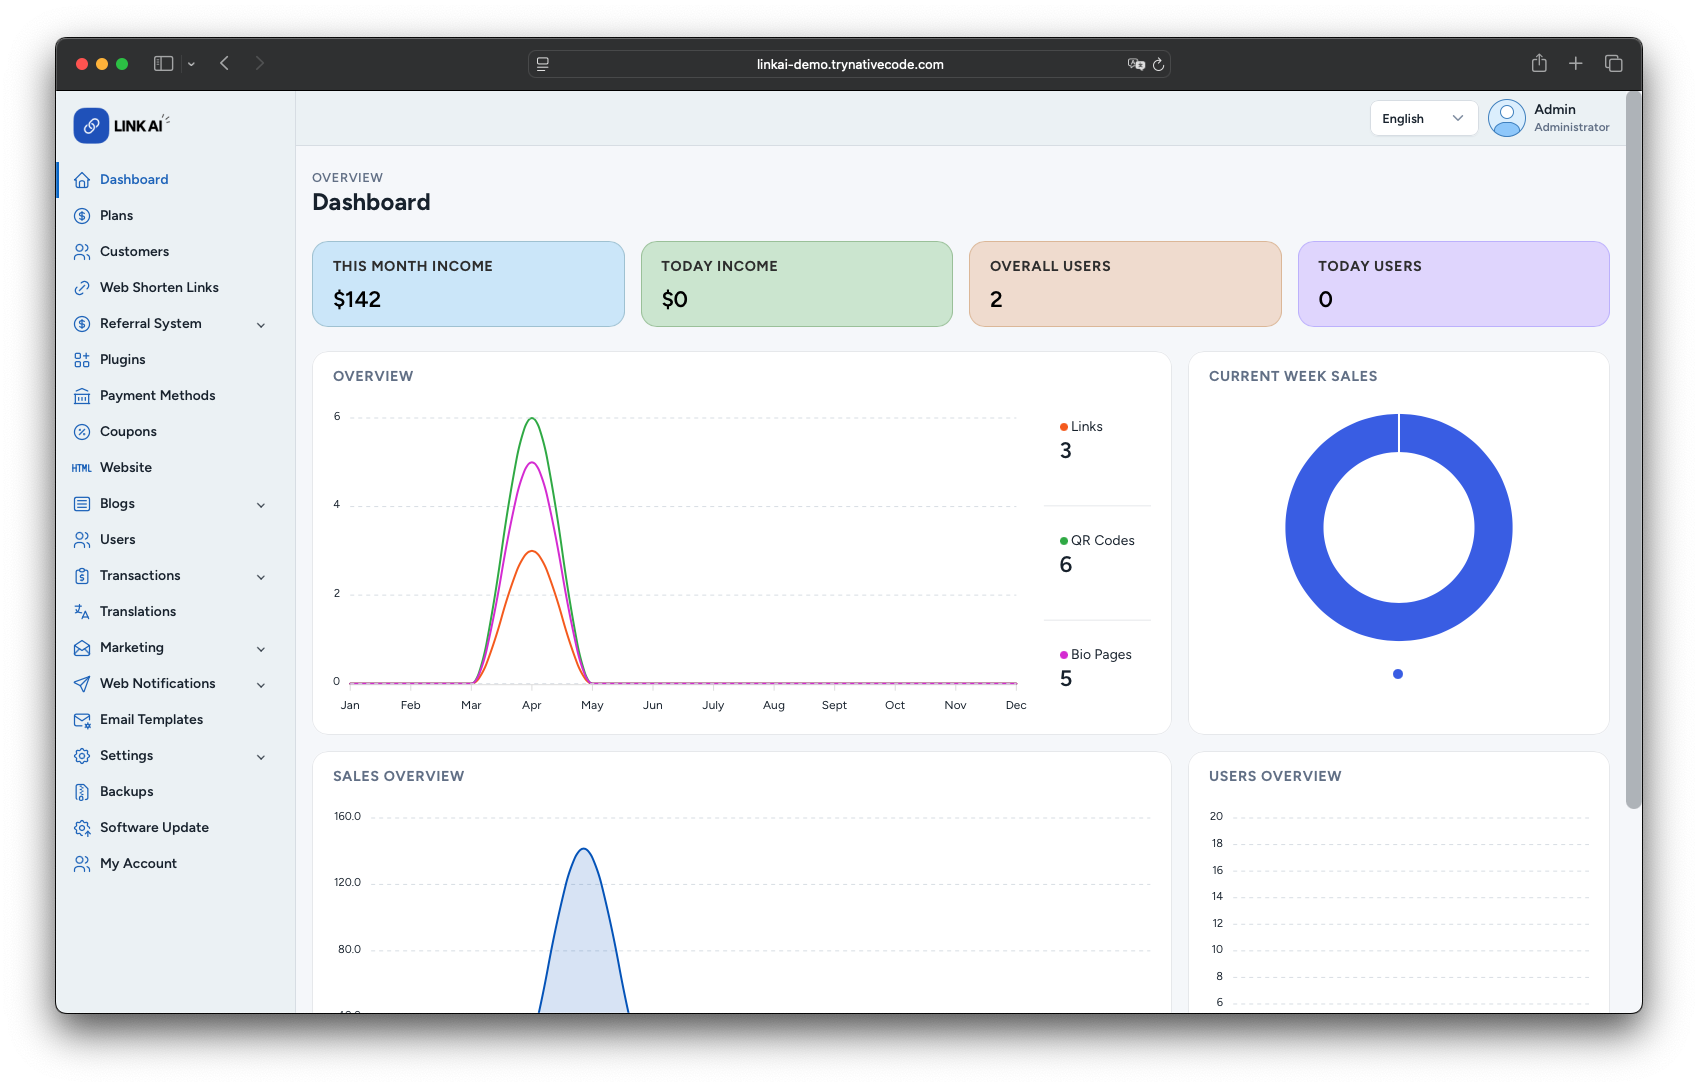Click the Plugins icon in sidebar
Viewport: 1698px width, 1087px height.
coord(82,360)
